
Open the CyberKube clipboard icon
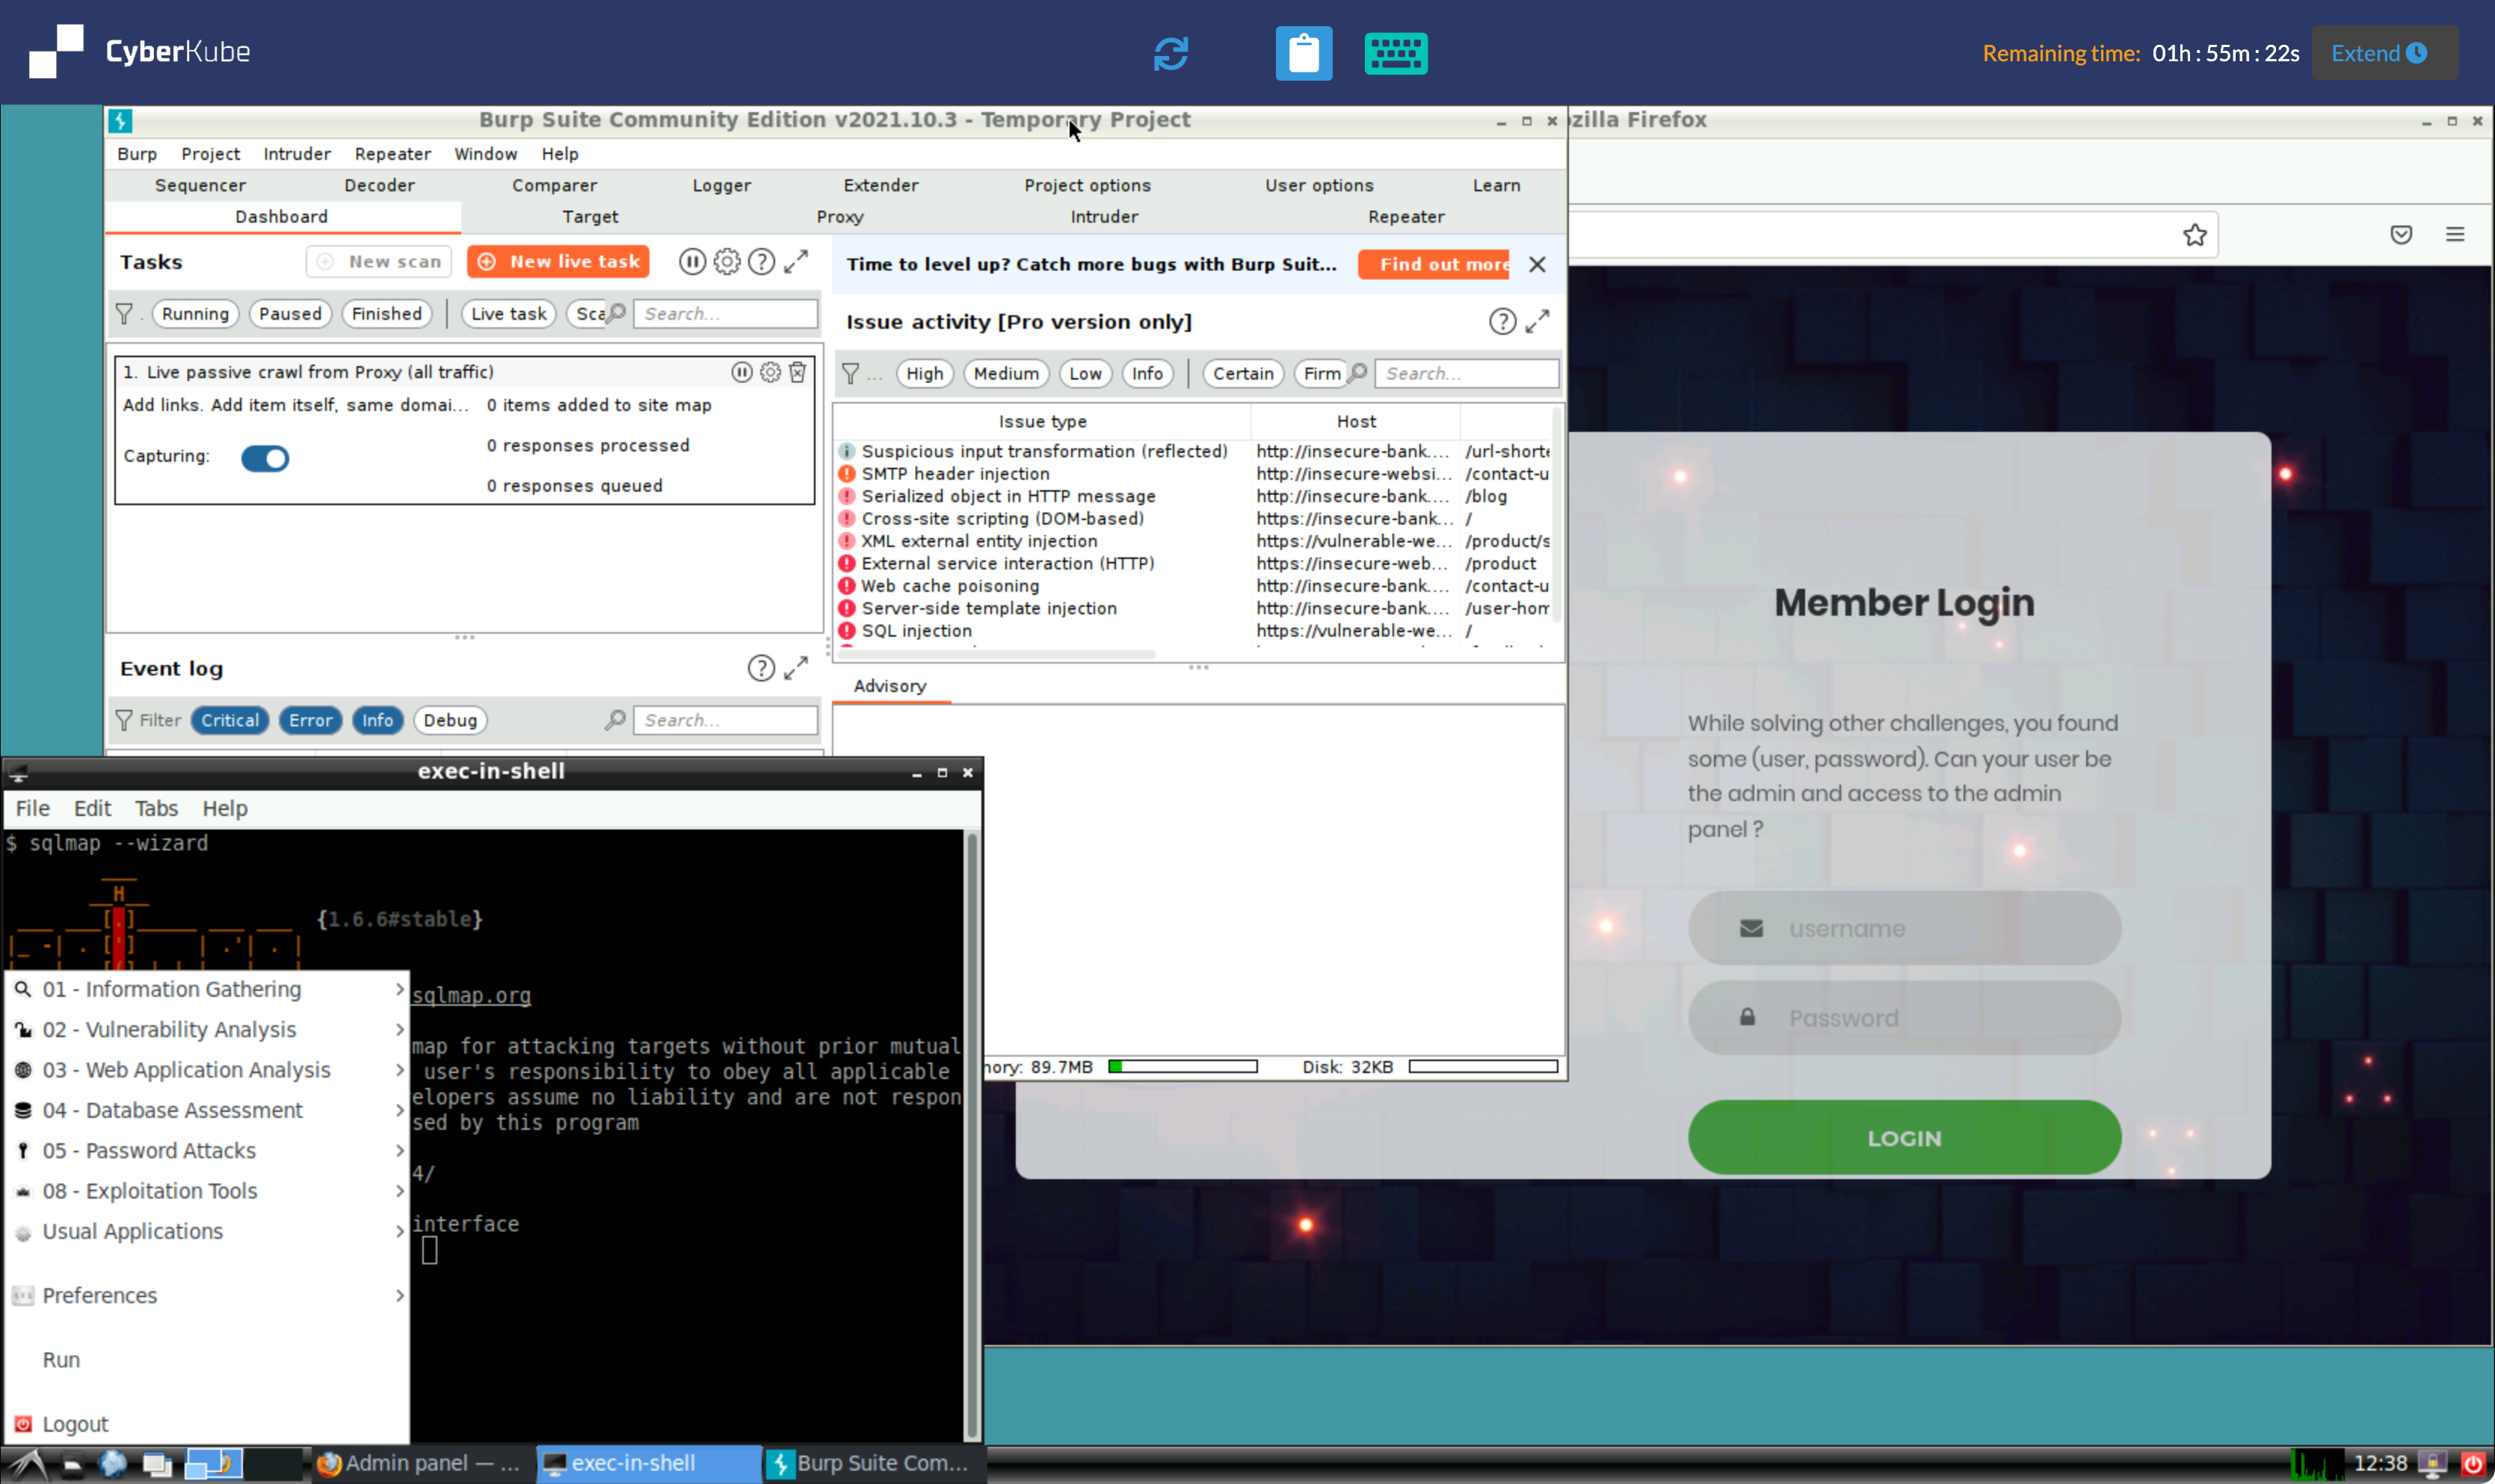pos(1303,53)
